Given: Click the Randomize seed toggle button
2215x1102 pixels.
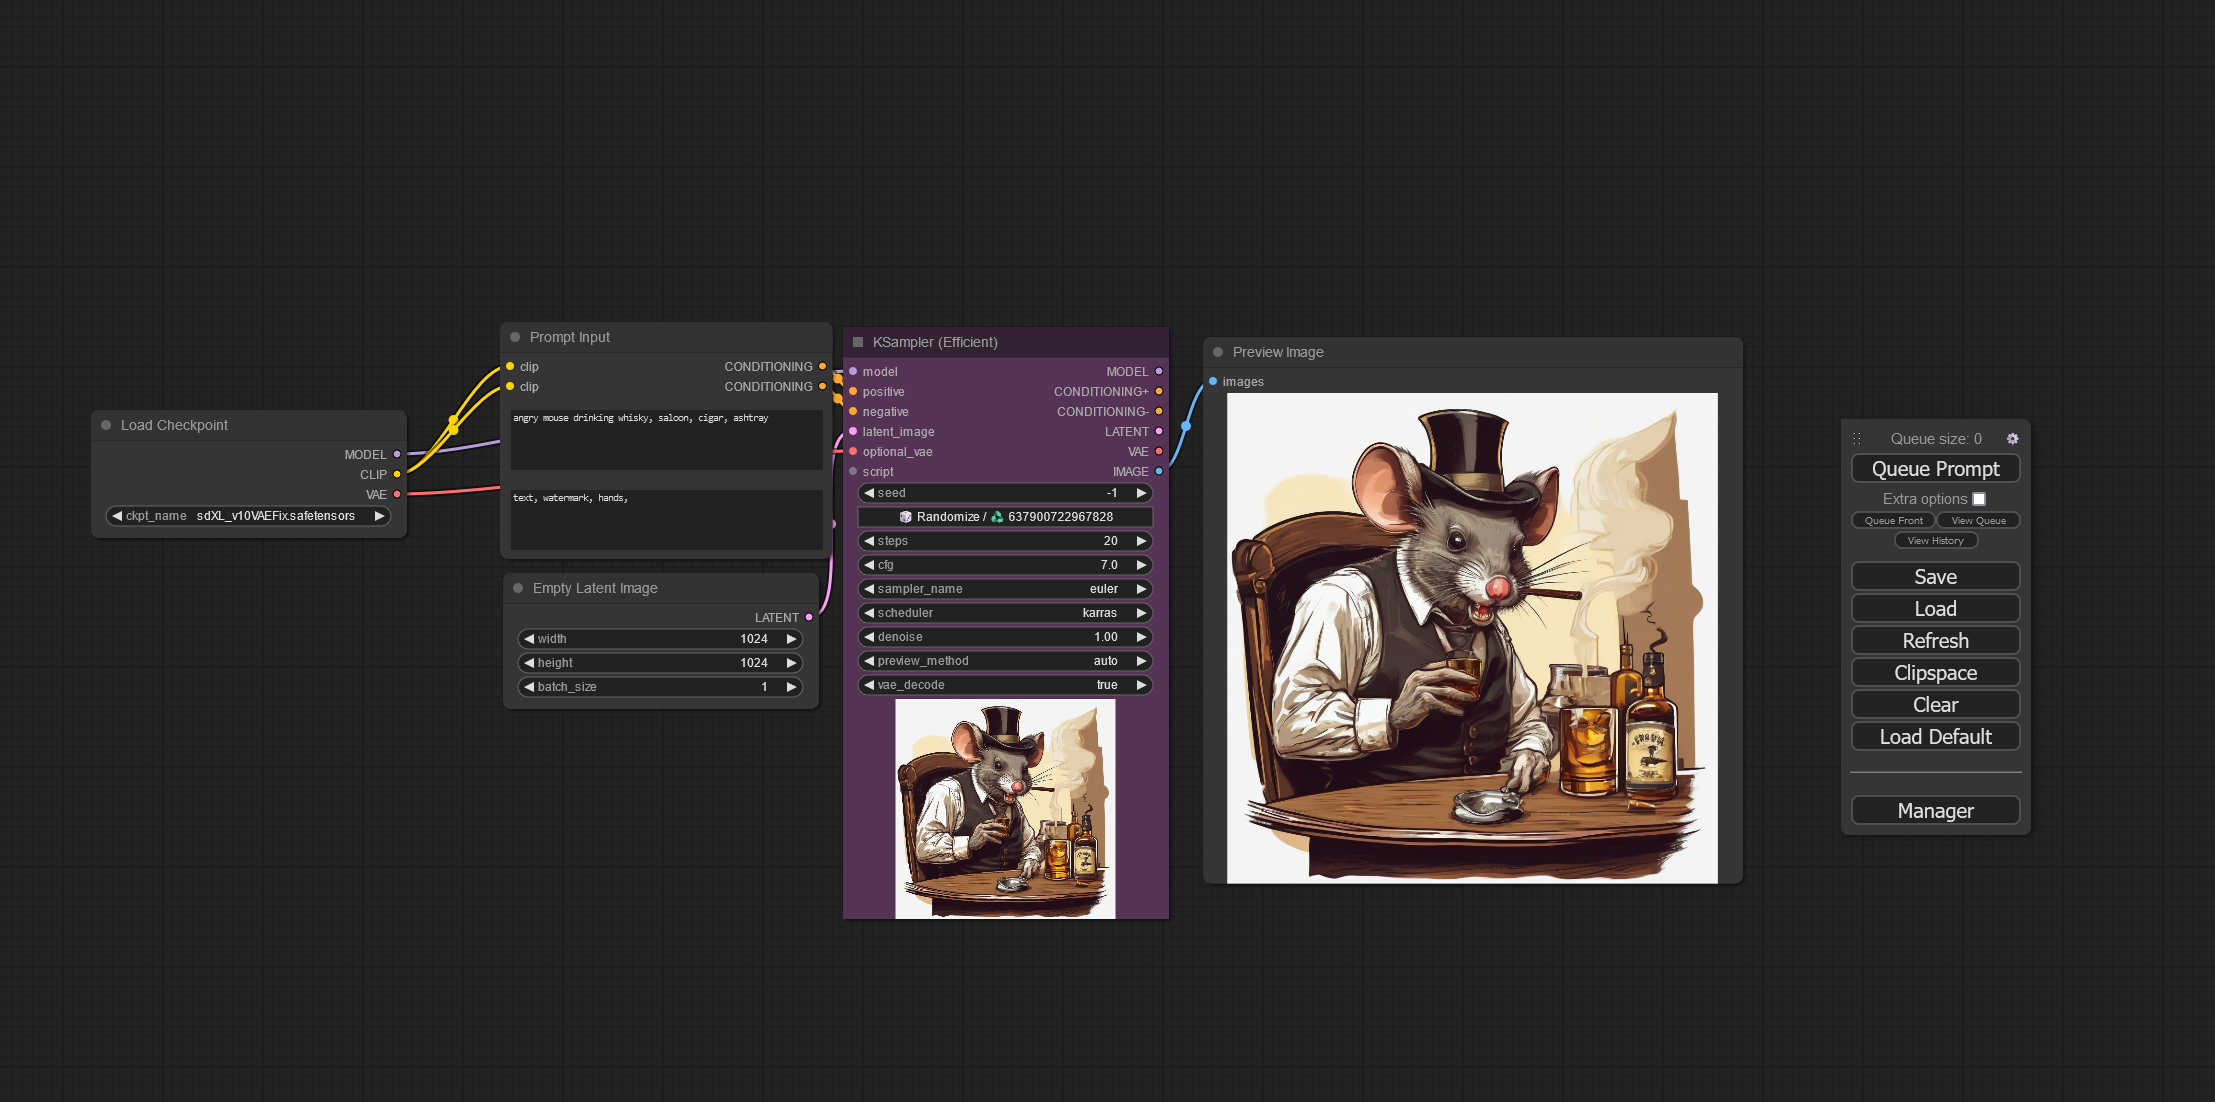Looking at the screenshot, I should pyautogui.click(x=1005, y=517).
